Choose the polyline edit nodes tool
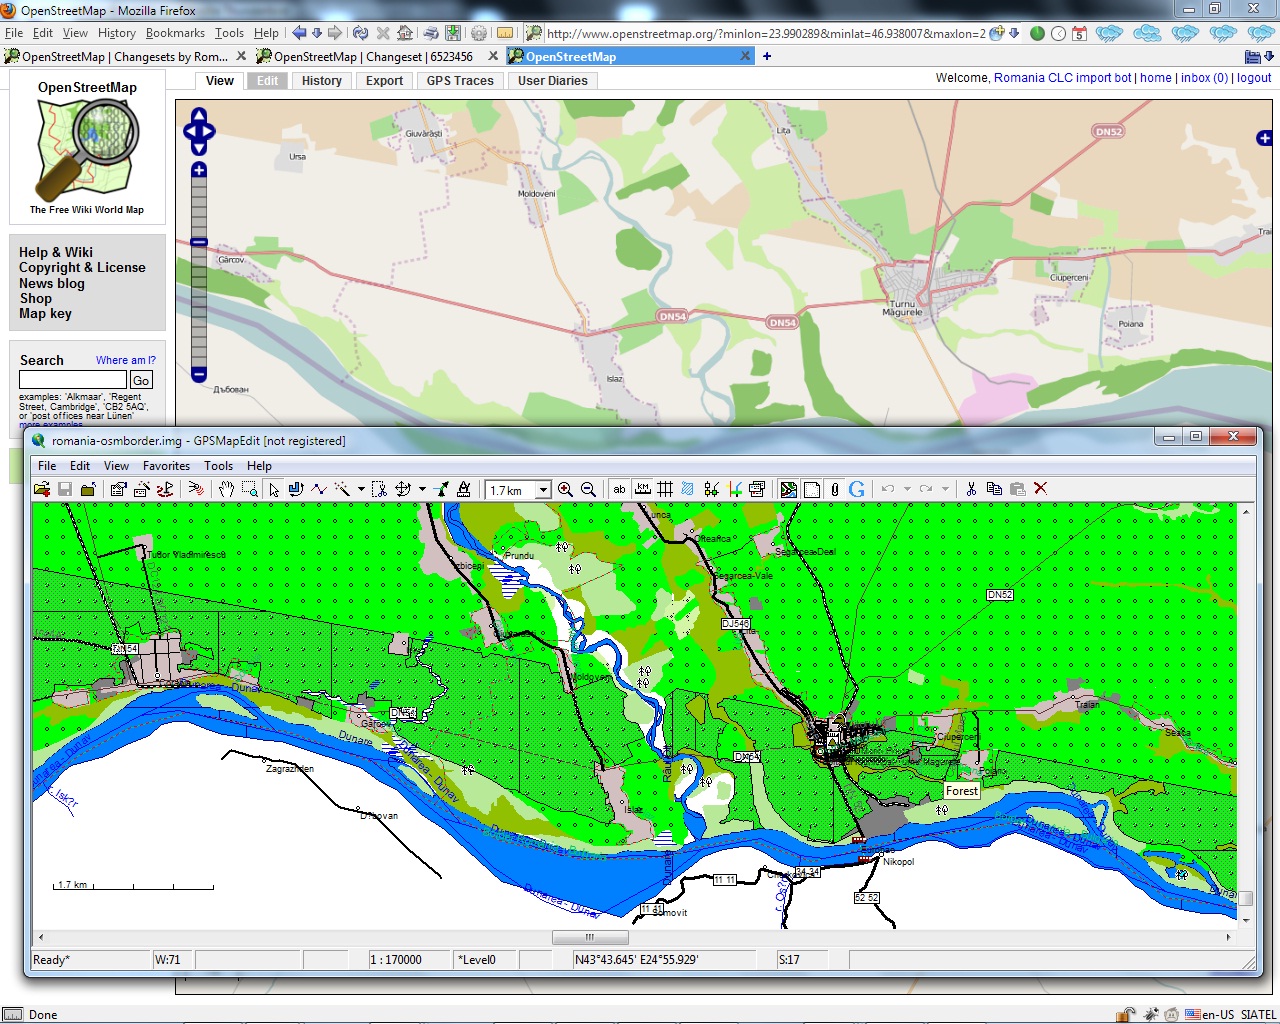 tap(319, 489)
